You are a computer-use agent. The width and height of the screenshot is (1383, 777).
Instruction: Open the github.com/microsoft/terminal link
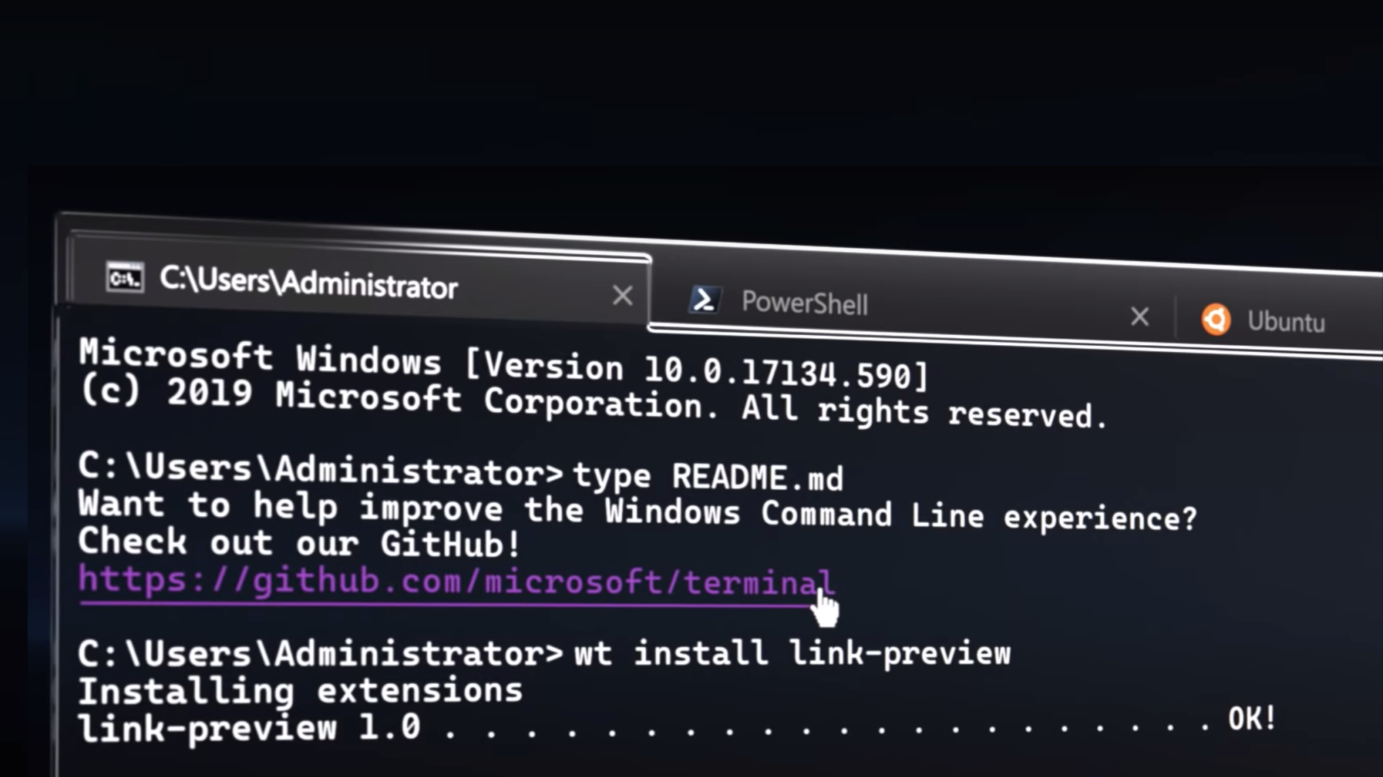456,583
